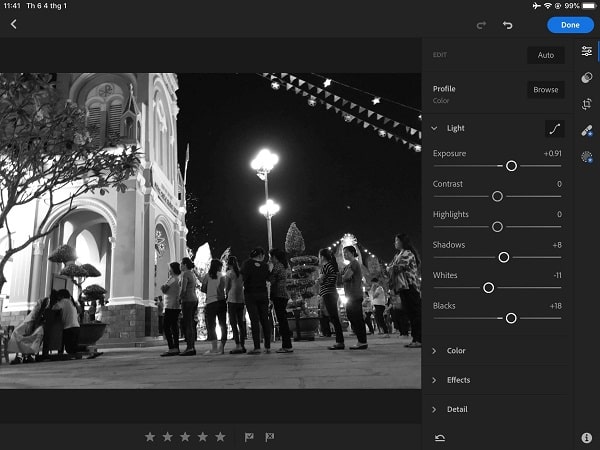This screenshot has width=600, height=450.
Task: Expand the Detail section
Action: pos(434,409)
